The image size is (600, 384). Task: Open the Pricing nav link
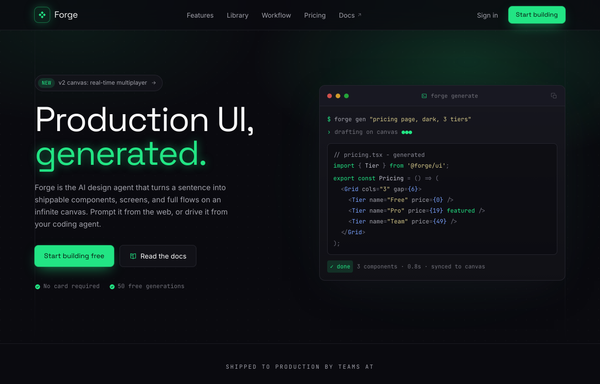[315, 15]
